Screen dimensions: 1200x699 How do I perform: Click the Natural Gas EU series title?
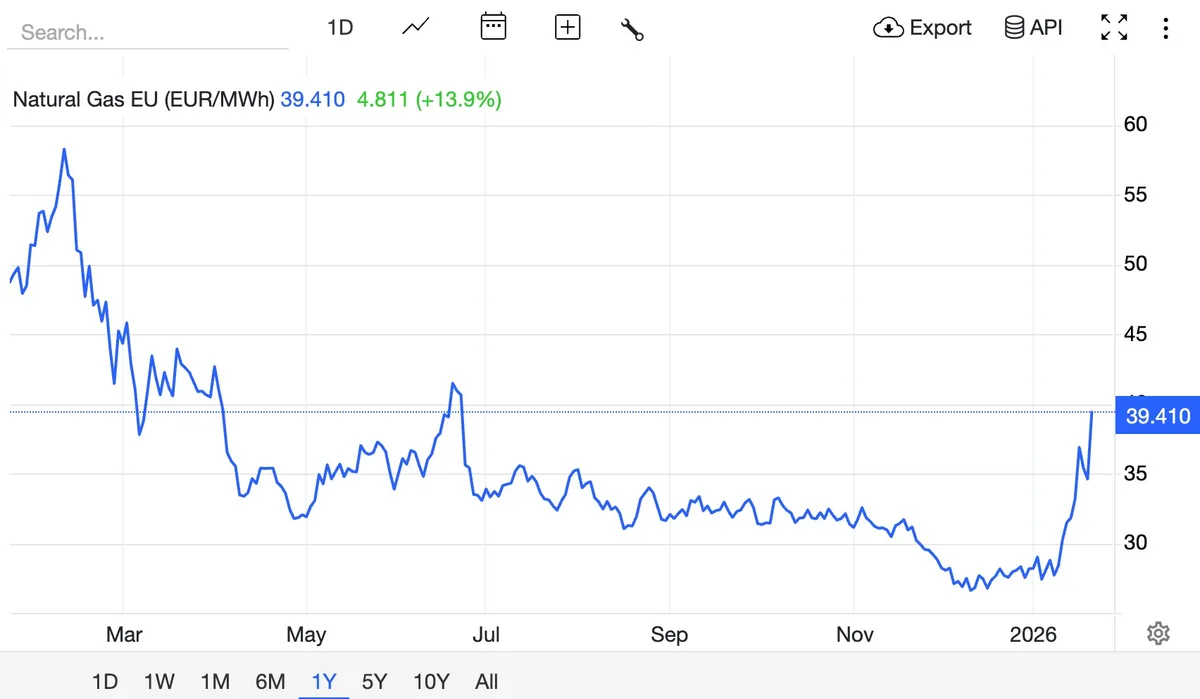pos(143,100)
